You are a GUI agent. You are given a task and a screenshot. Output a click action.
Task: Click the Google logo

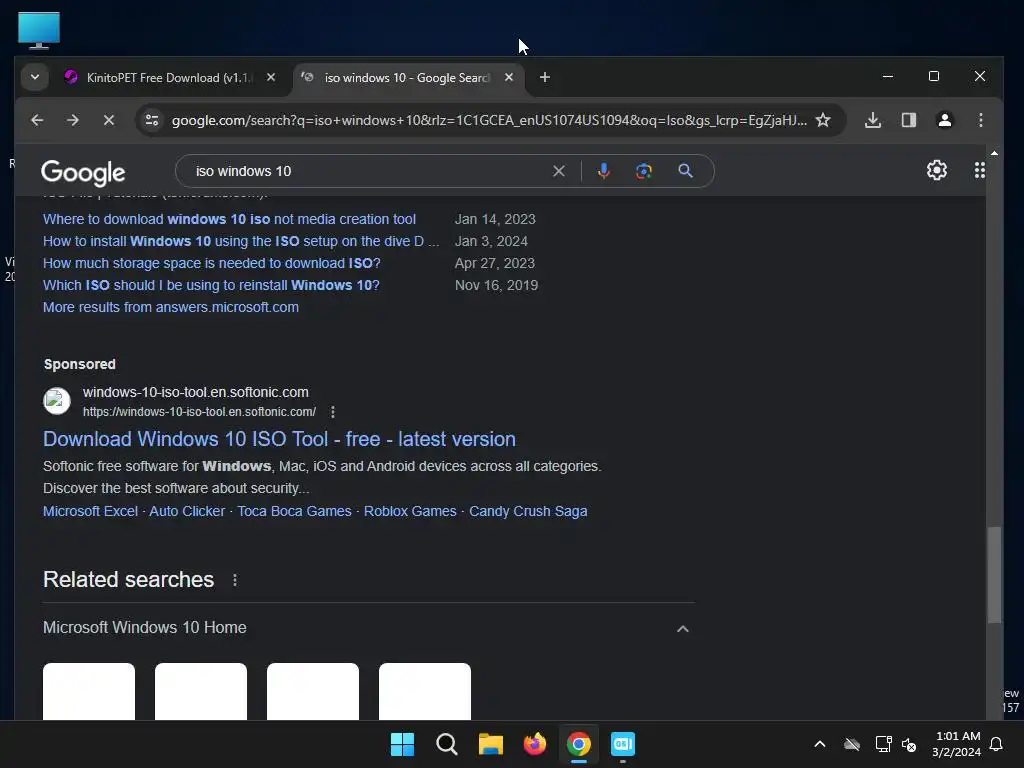[83, 172]
